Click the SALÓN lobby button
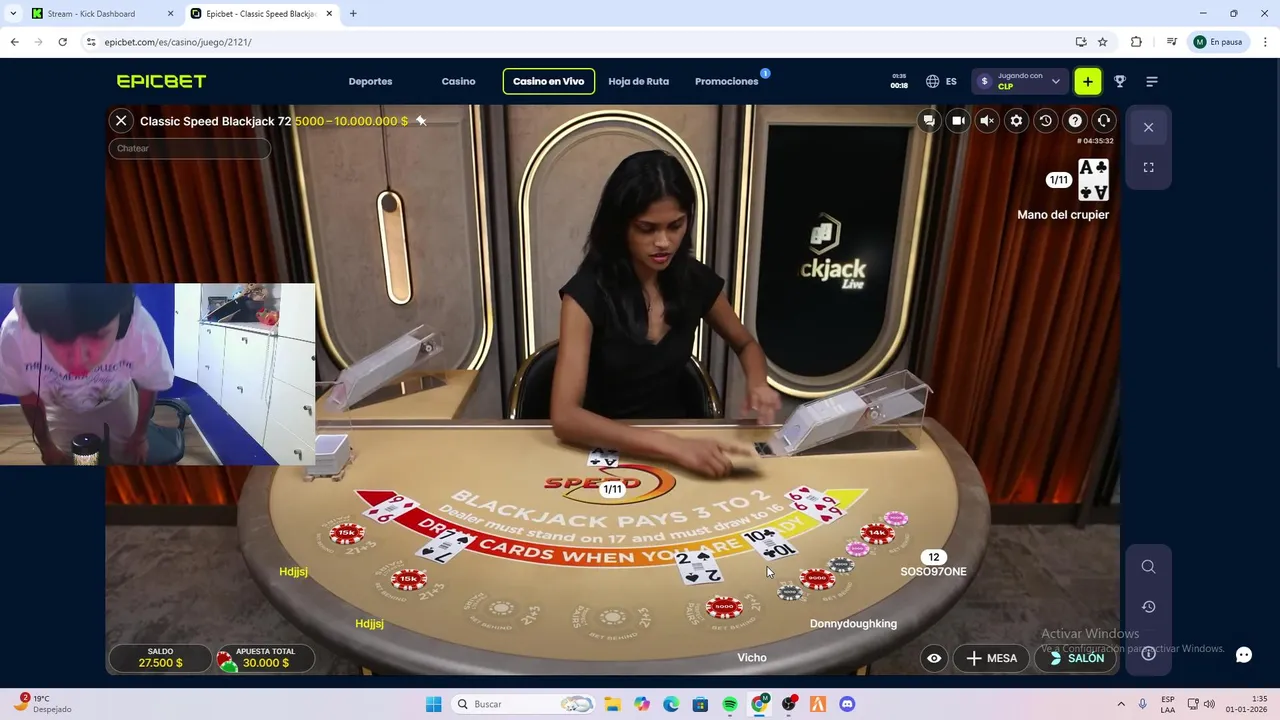1280x720 pixels. tap(1076, 658)
